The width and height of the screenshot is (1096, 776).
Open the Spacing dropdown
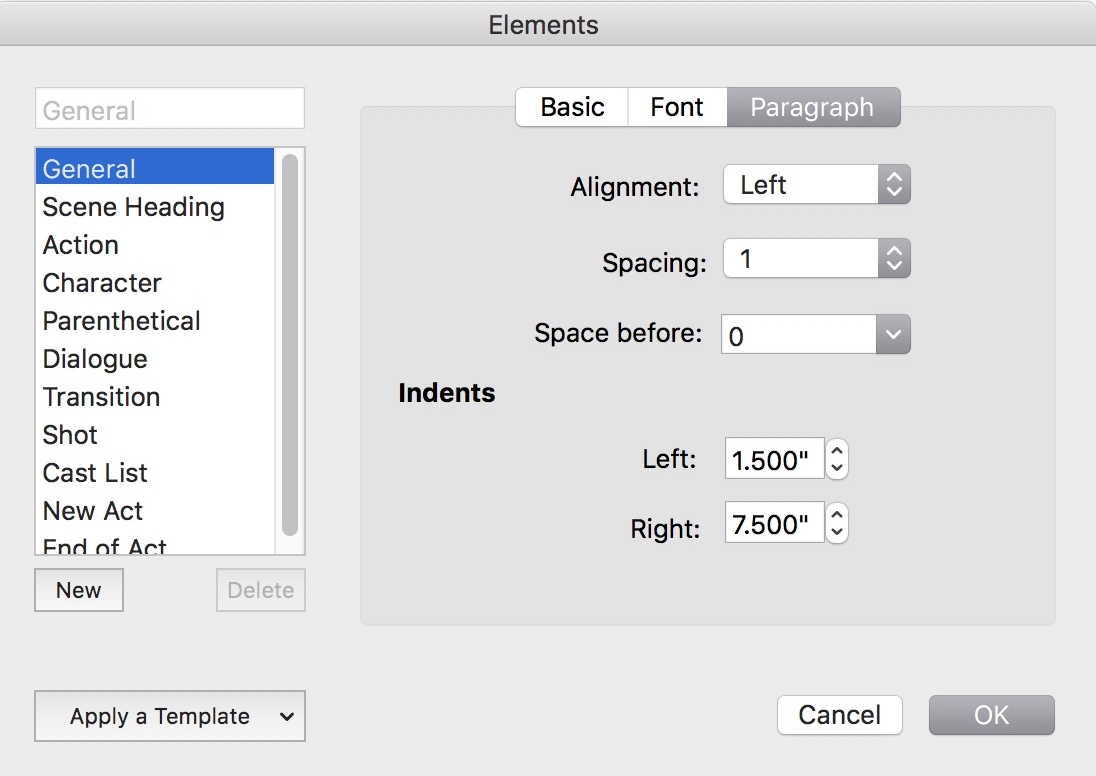[816, 259]
